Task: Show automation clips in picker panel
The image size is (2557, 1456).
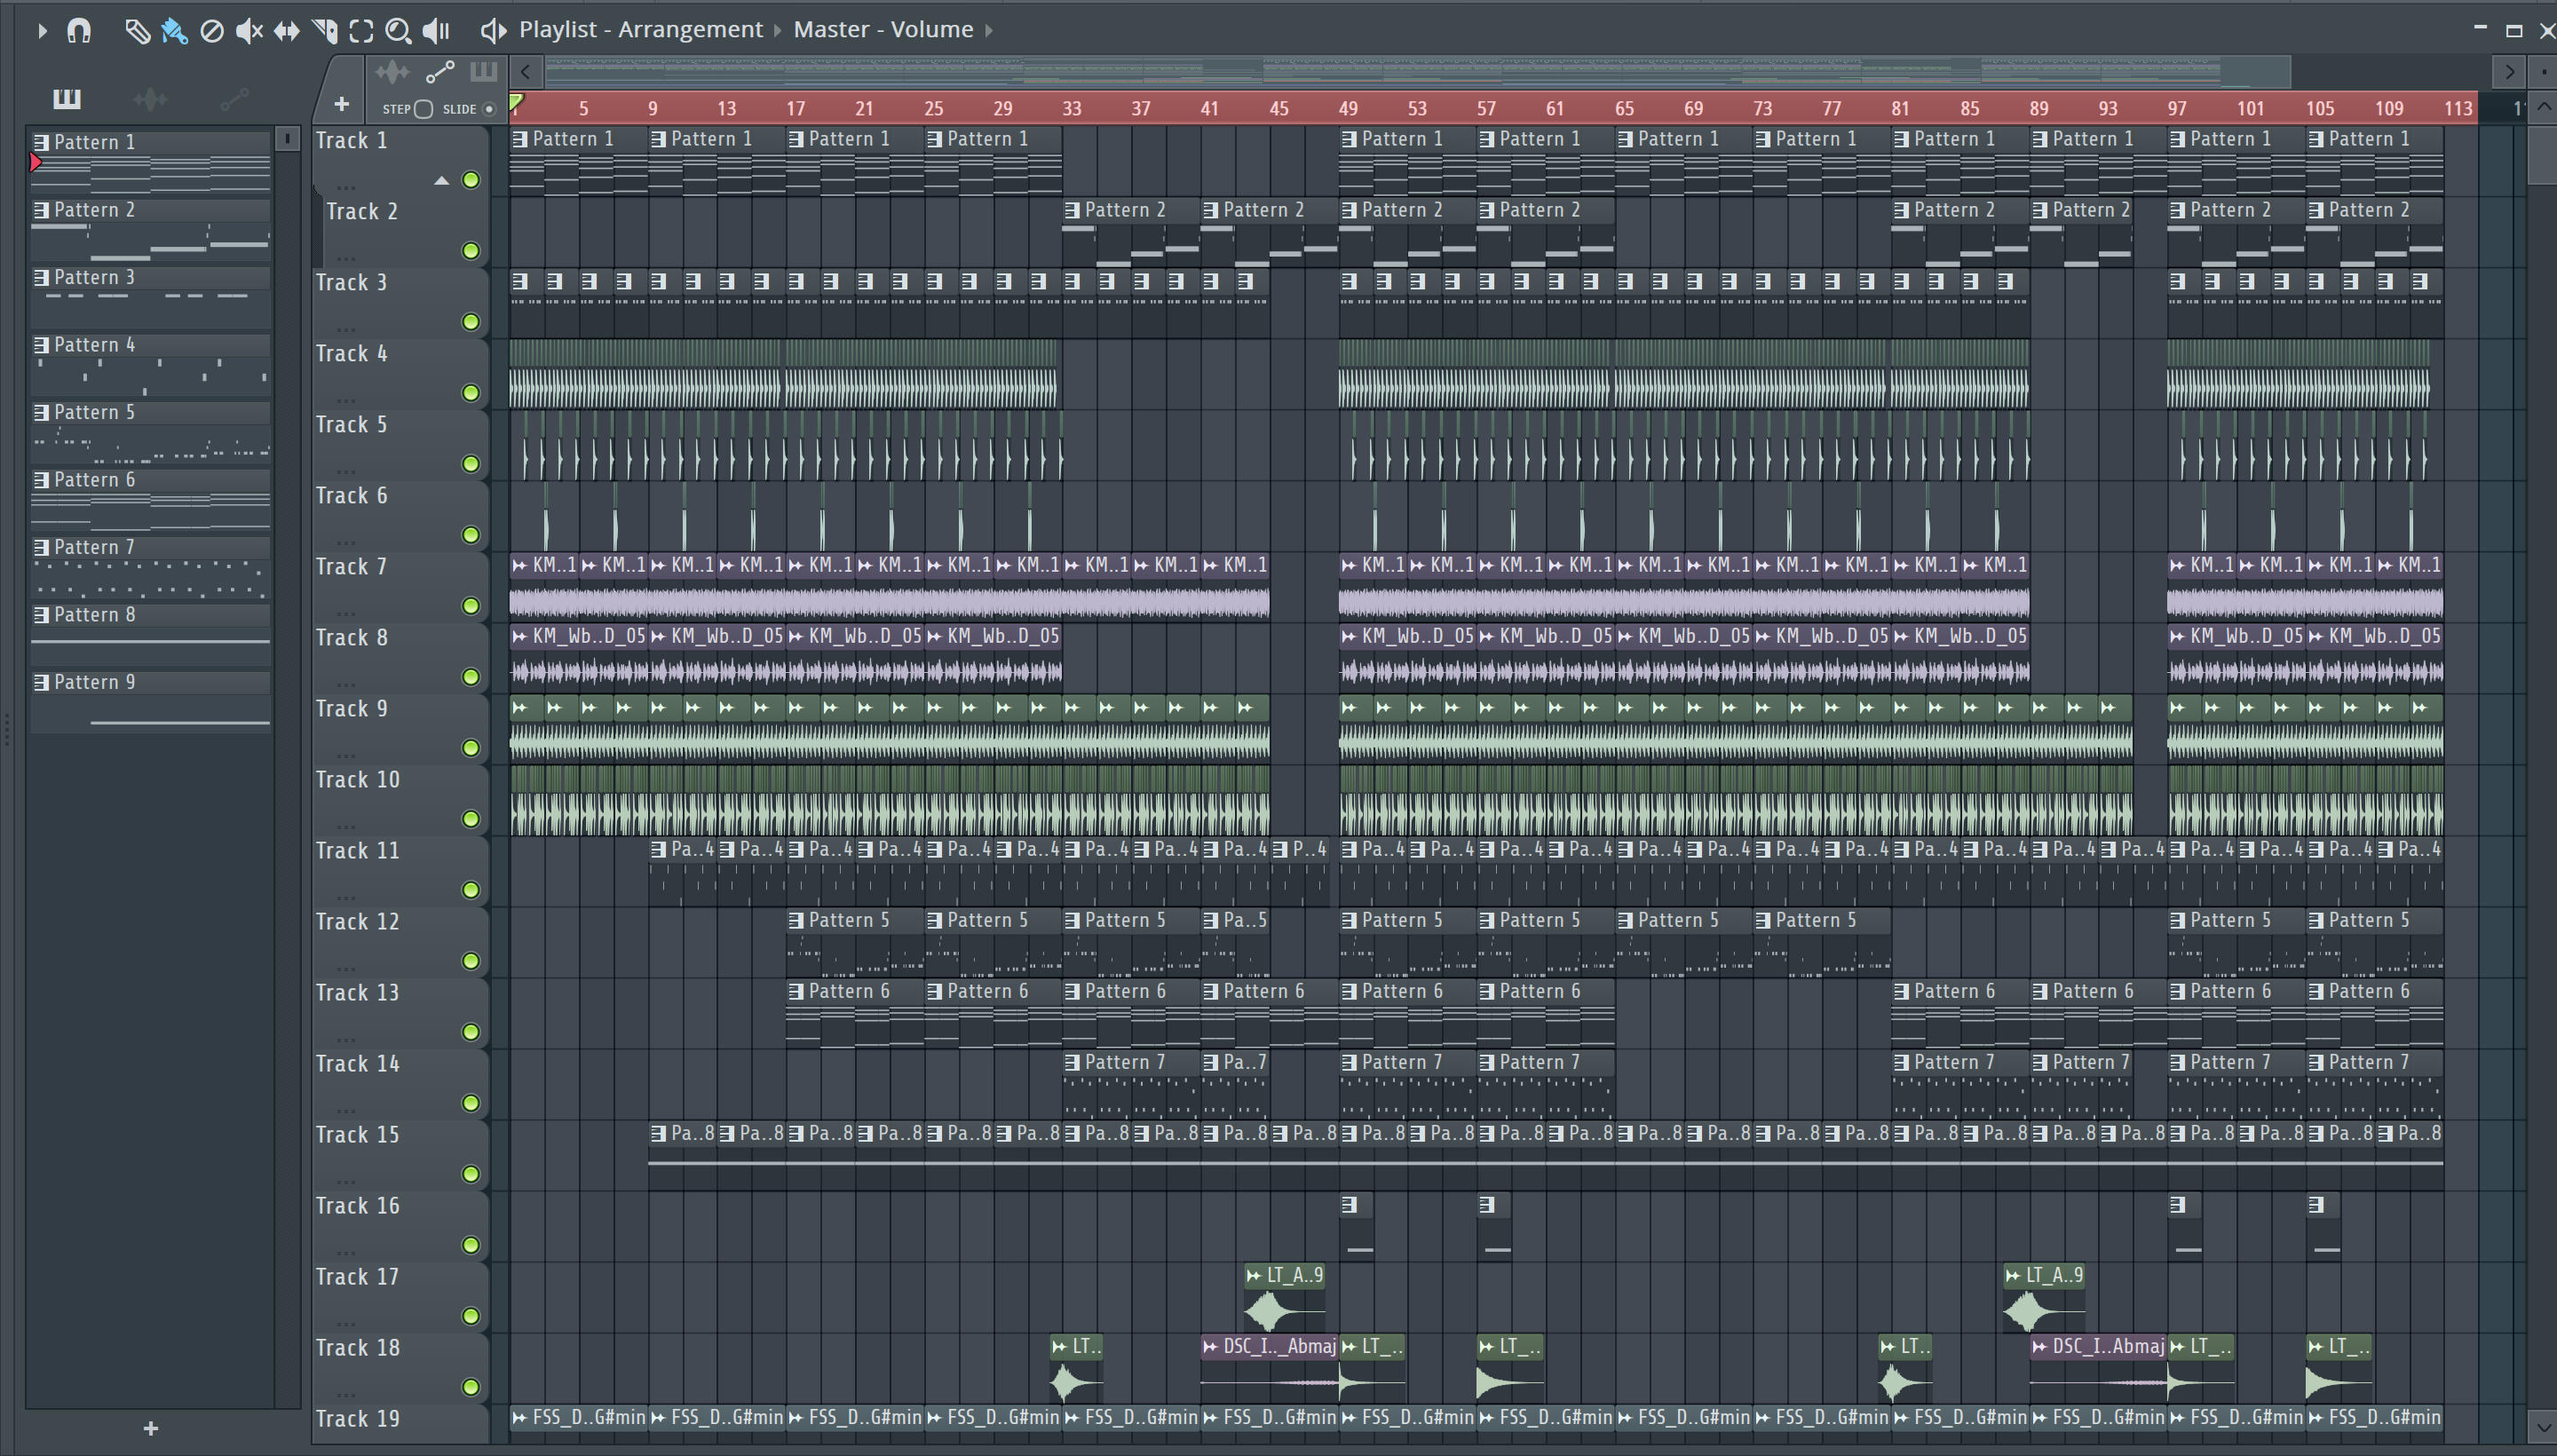Action: coord(234,98)
